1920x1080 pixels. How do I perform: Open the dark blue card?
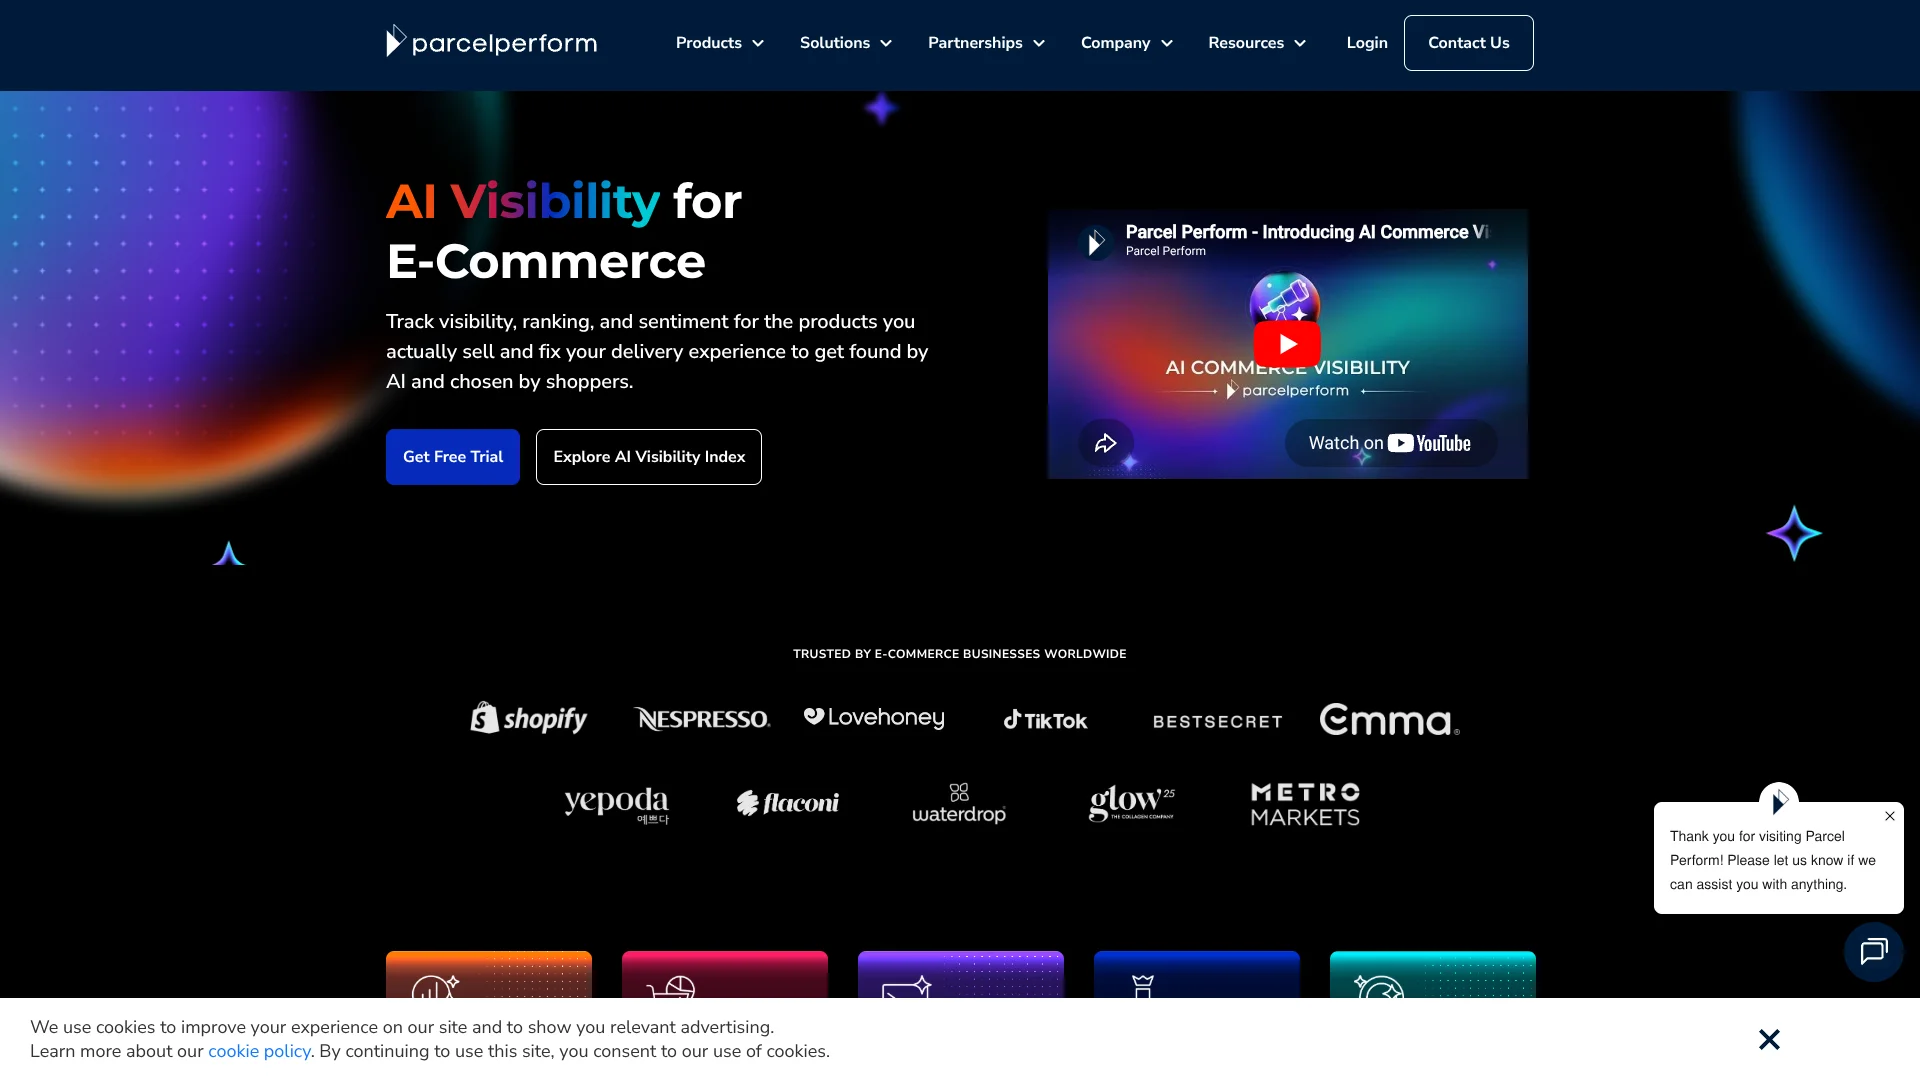(1197, 975)
